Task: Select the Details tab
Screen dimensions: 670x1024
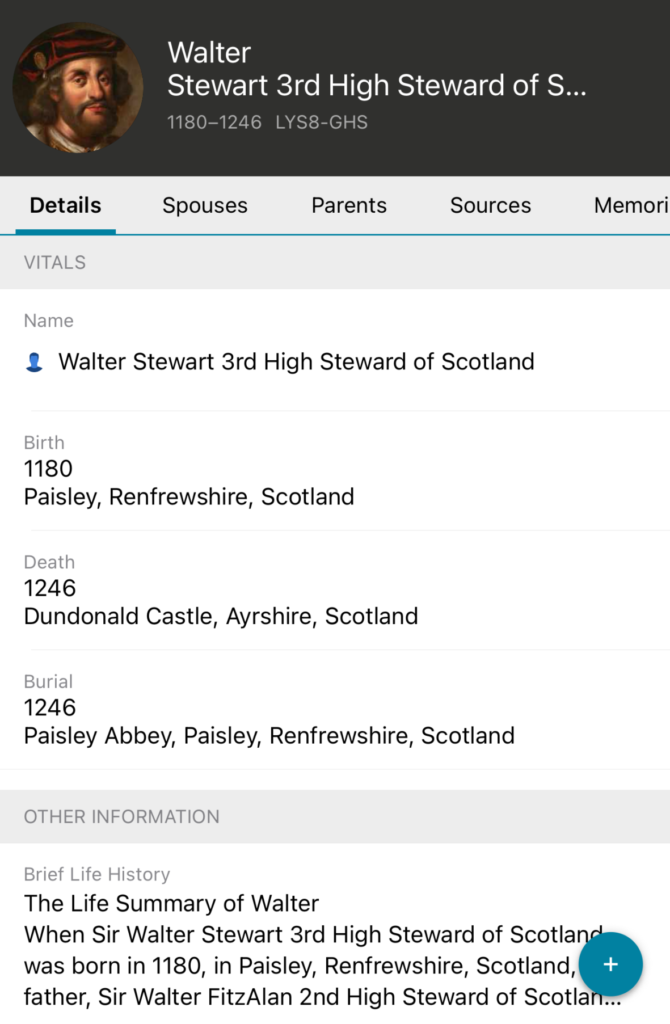Action: tap(65, 206)
